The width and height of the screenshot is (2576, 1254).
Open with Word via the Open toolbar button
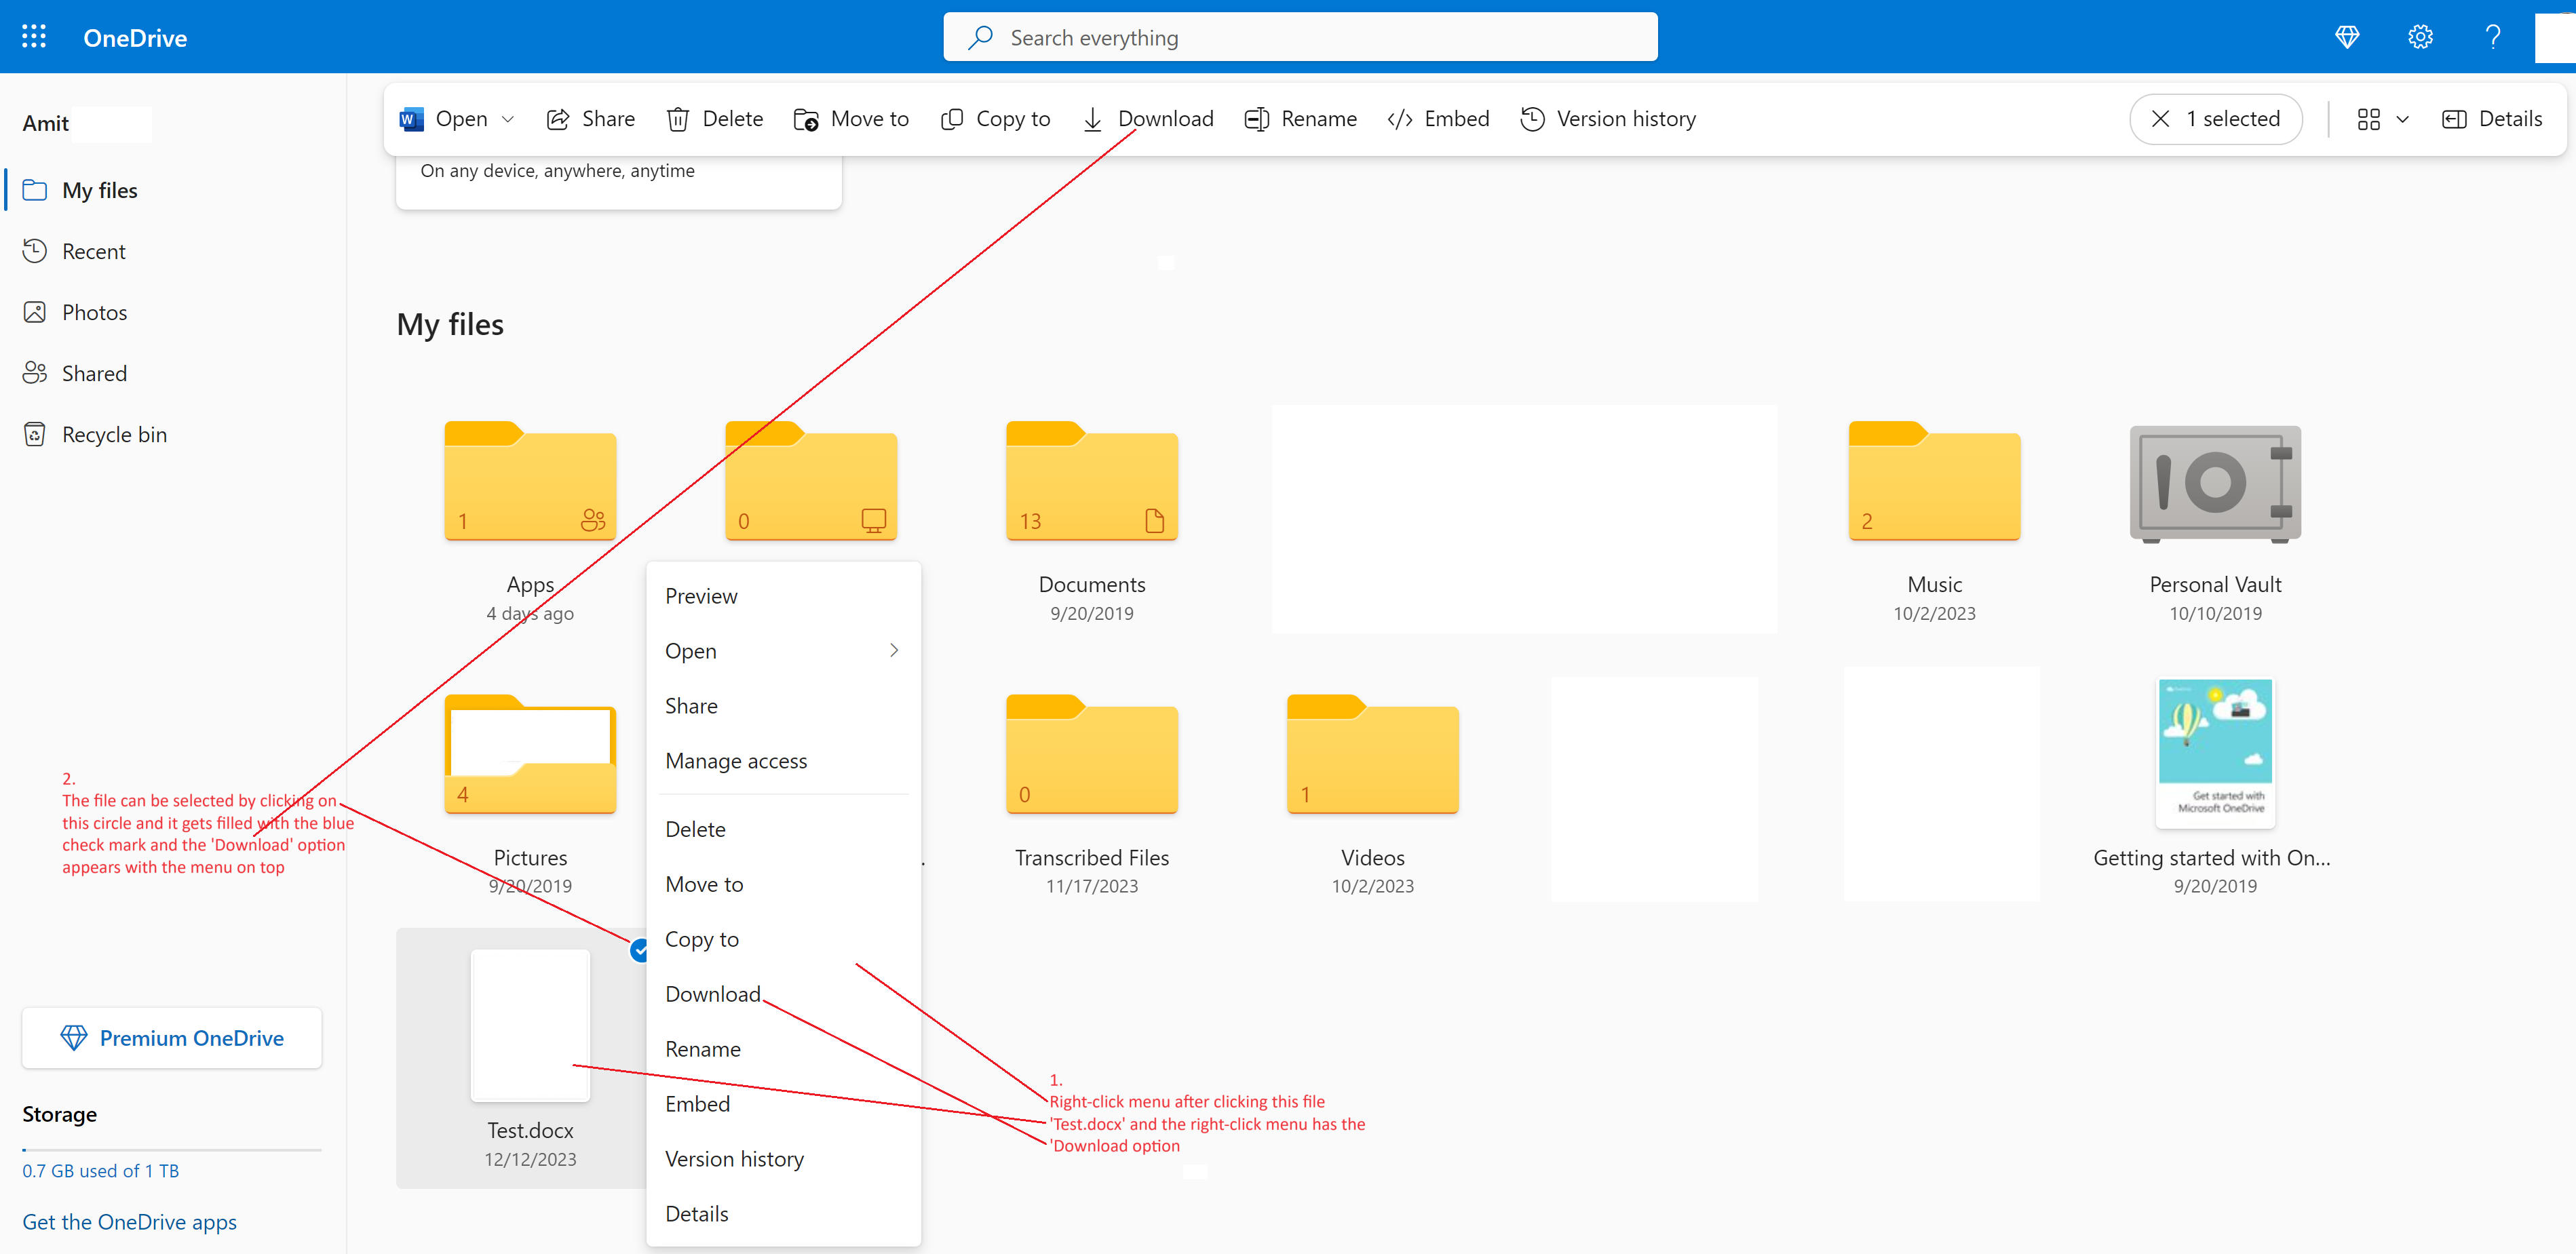click(x=443, y=119)
